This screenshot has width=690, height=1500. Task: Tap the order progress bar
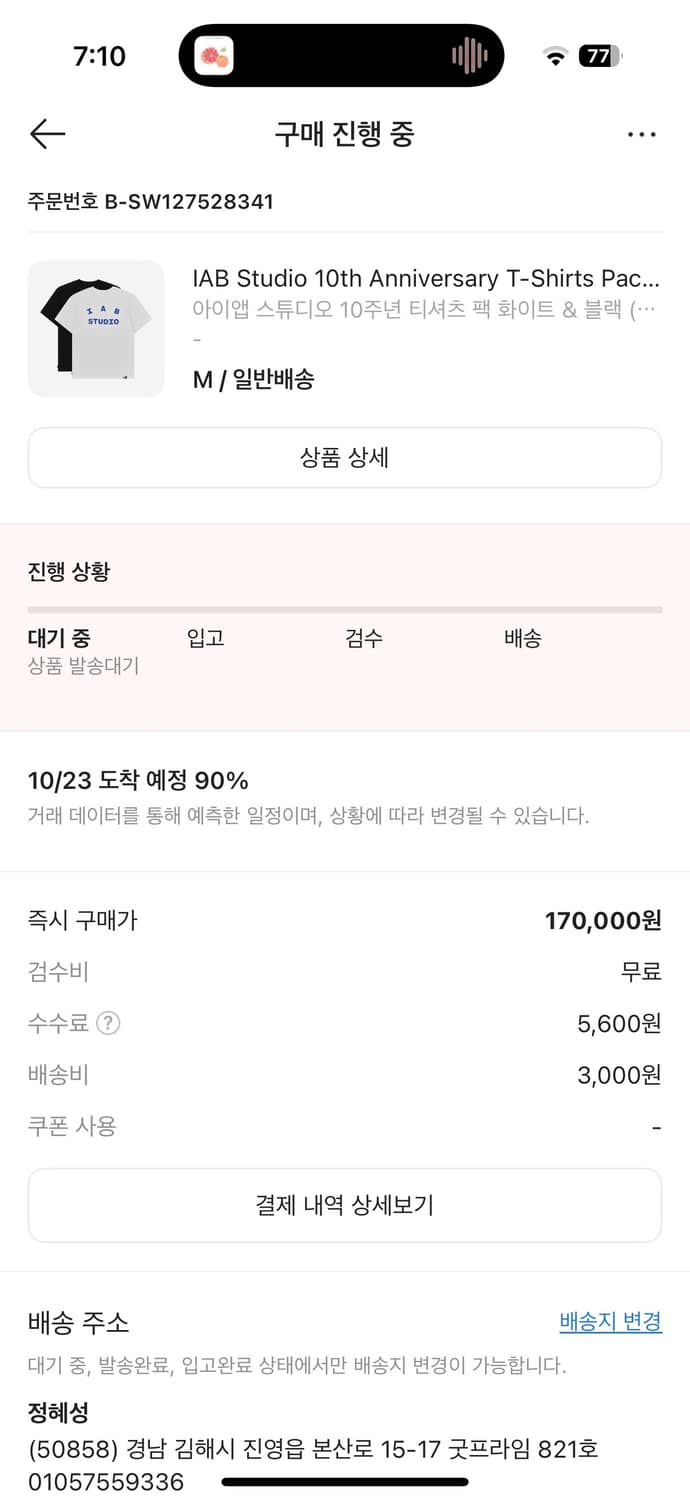(x=345, y=609)
